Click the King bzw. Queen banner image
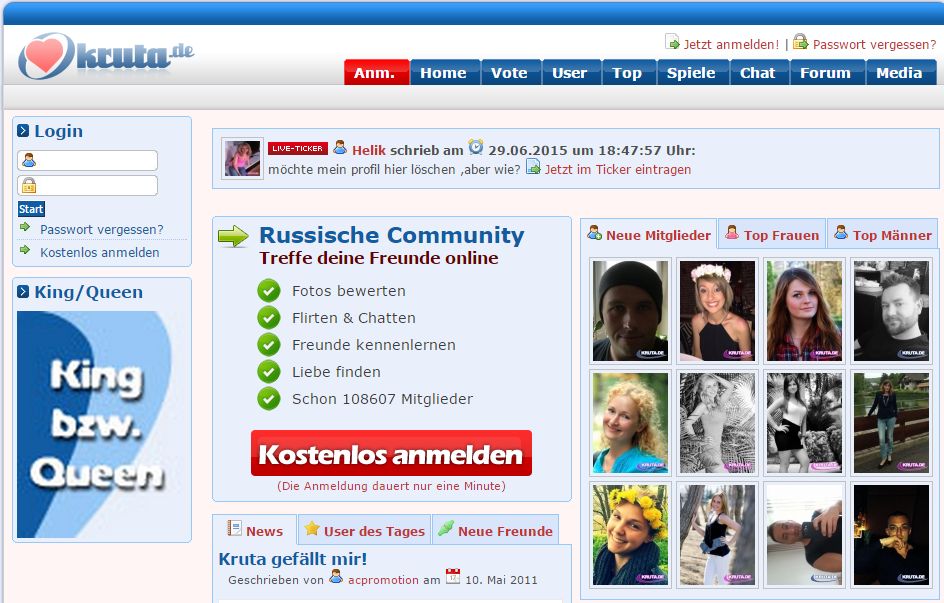Viewport: 944px width, 603px height. coord(96,424)
